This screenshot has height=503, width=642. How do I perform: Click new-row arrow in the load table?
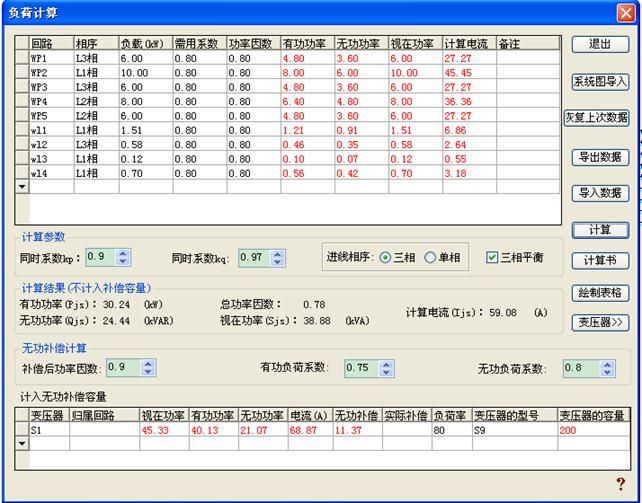pos(22,187)
